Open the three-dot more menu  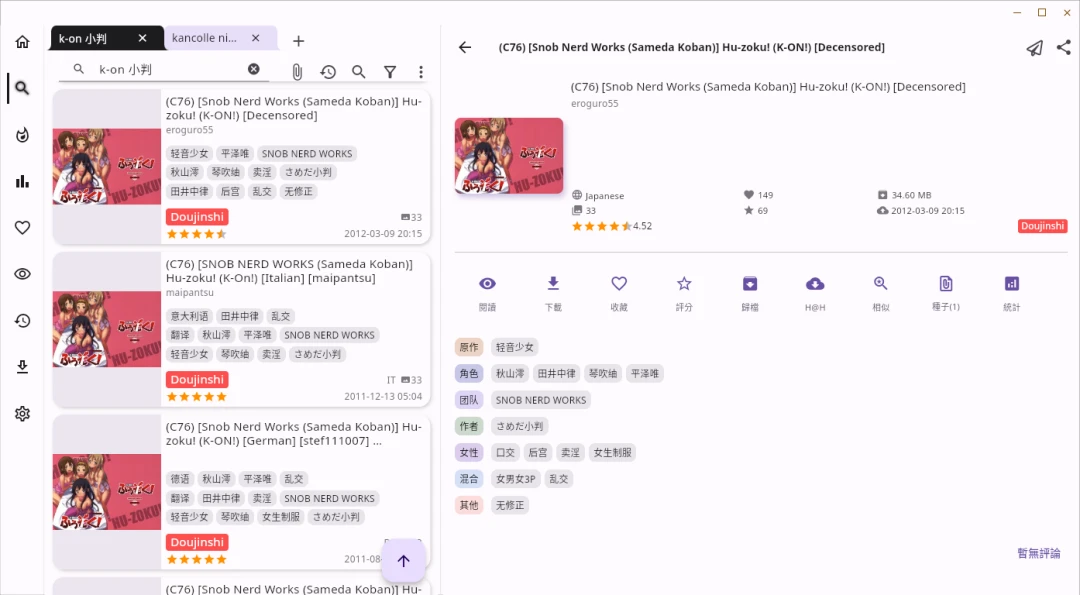(x=421, y=72)
